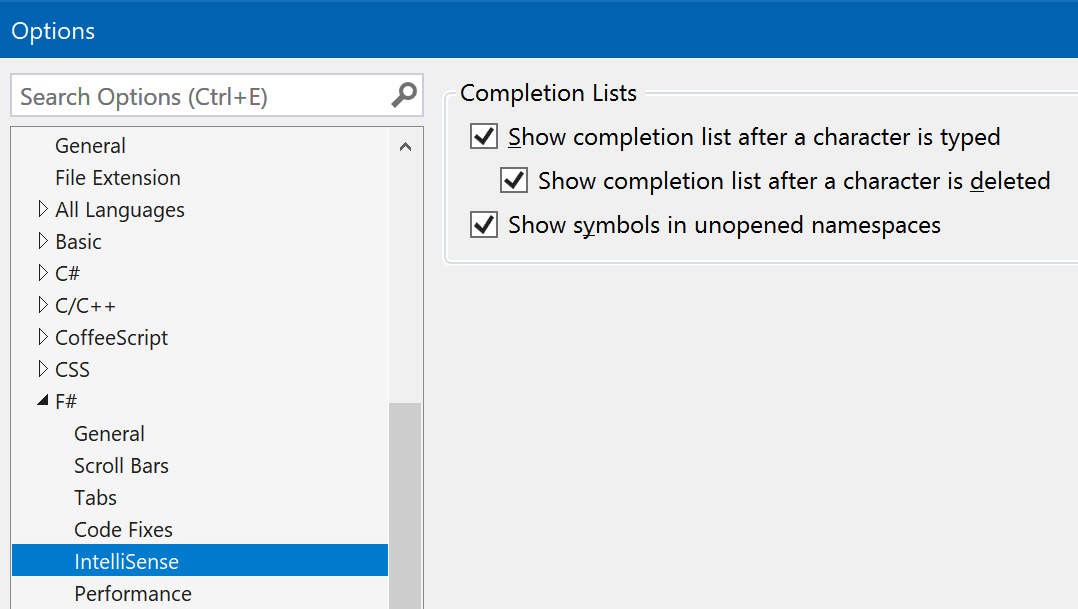This screenshot has height=609, width=1078.
Task: Open Scroll Bars under F#
Action: point(121,466)
